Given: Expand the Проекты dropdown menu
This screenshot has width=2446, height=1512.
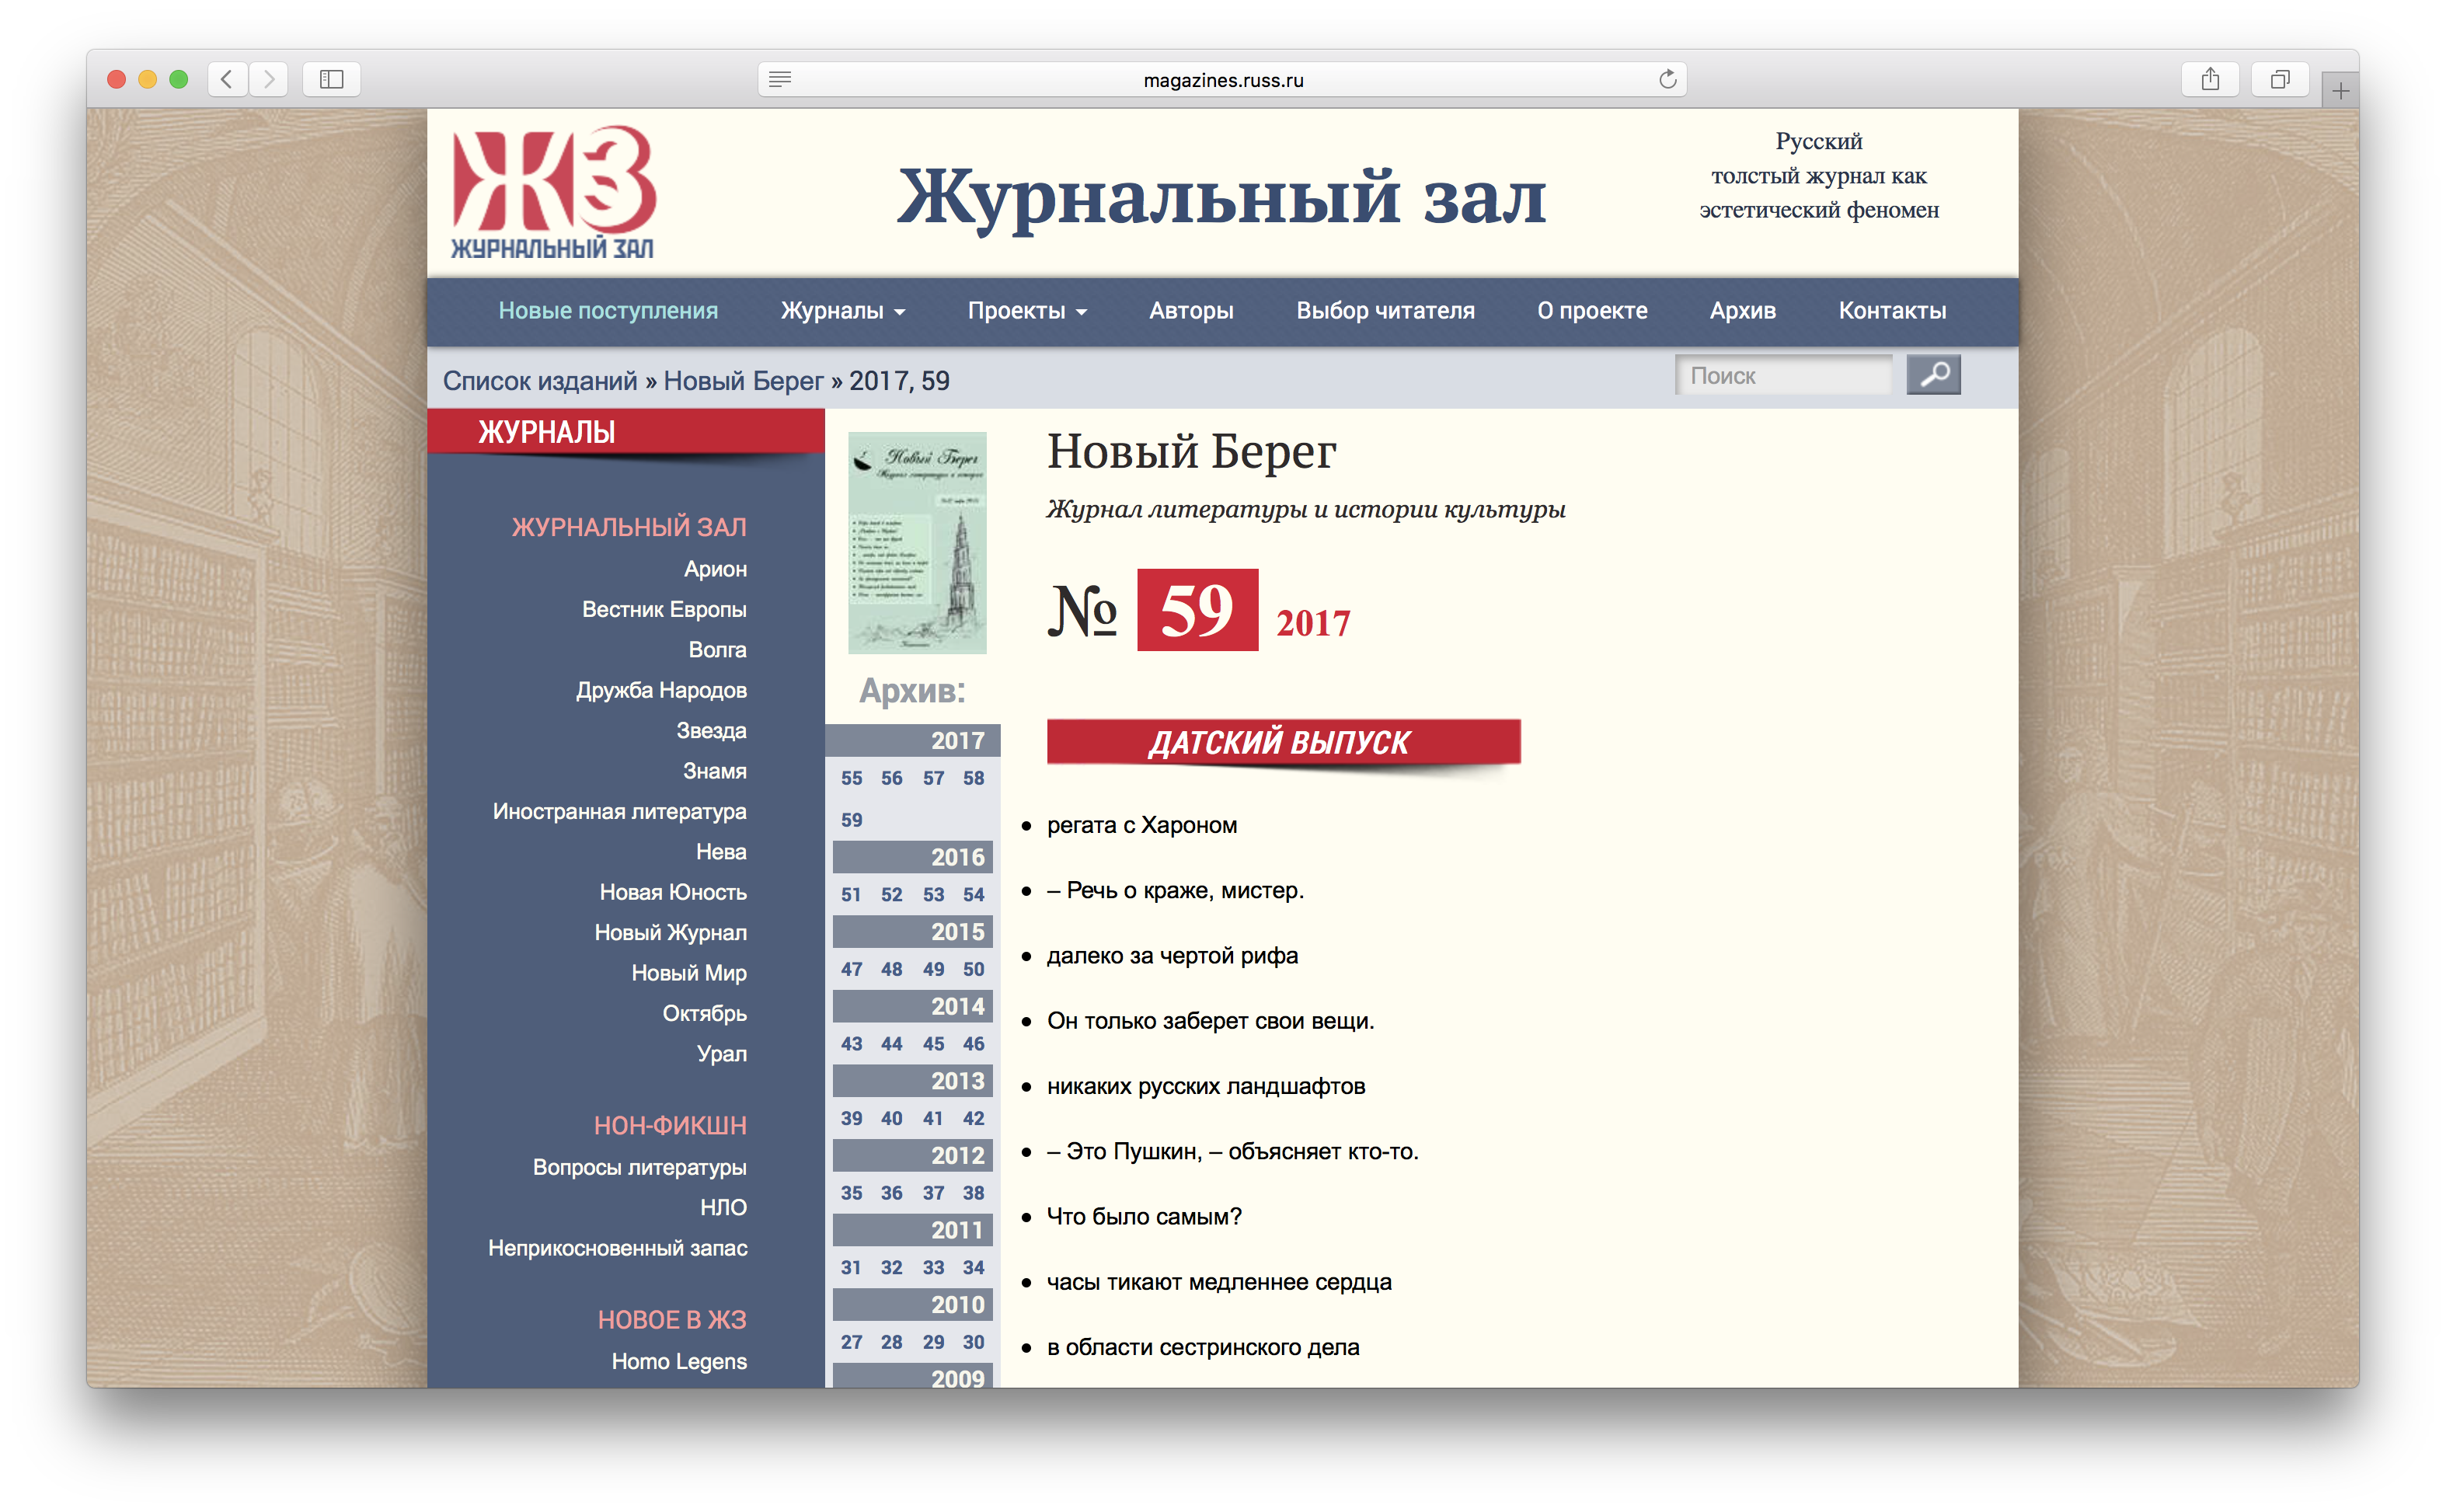Looking at the screenshot, I should pyautogui.click(x=1026, y=311).
